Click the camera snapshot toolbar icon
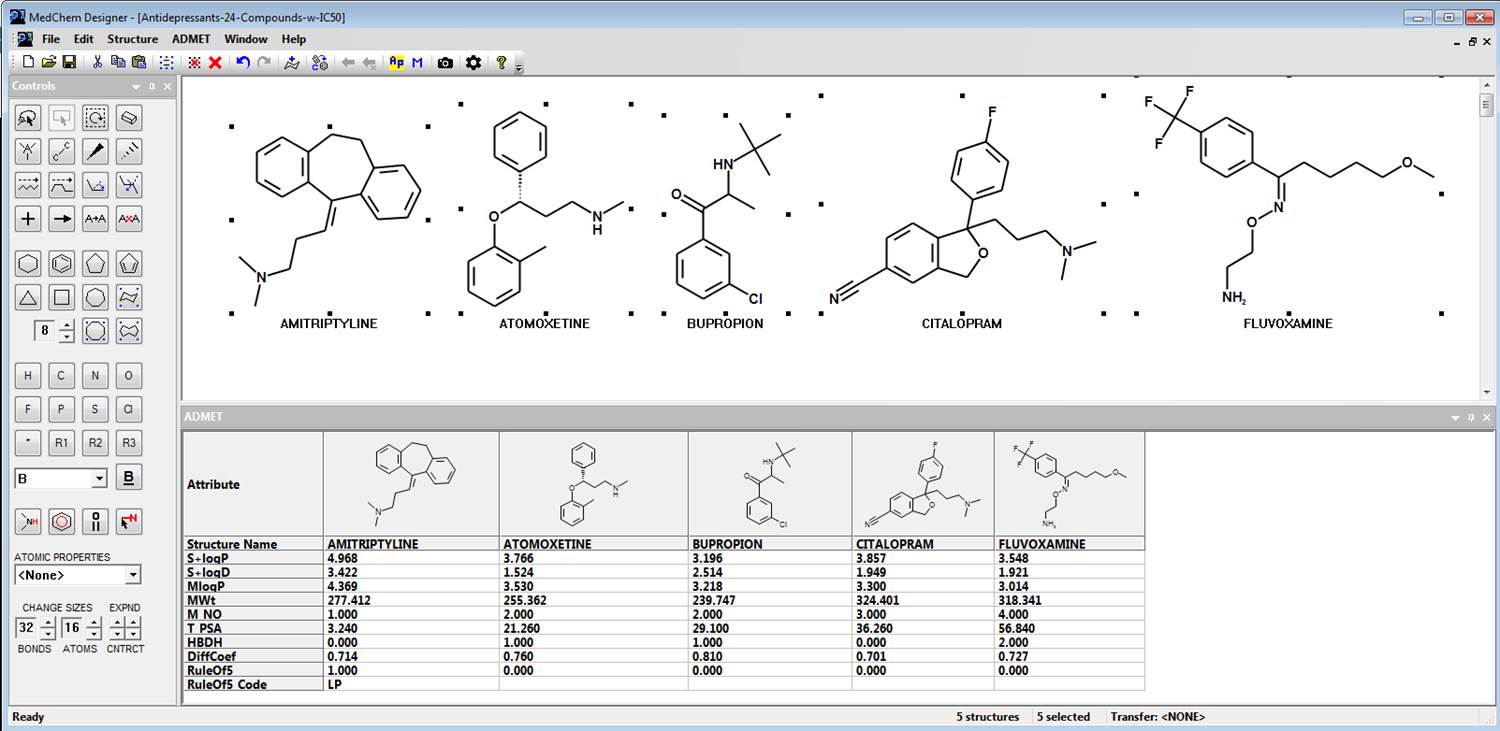The image size is (1500, 731). click(445, 63)
